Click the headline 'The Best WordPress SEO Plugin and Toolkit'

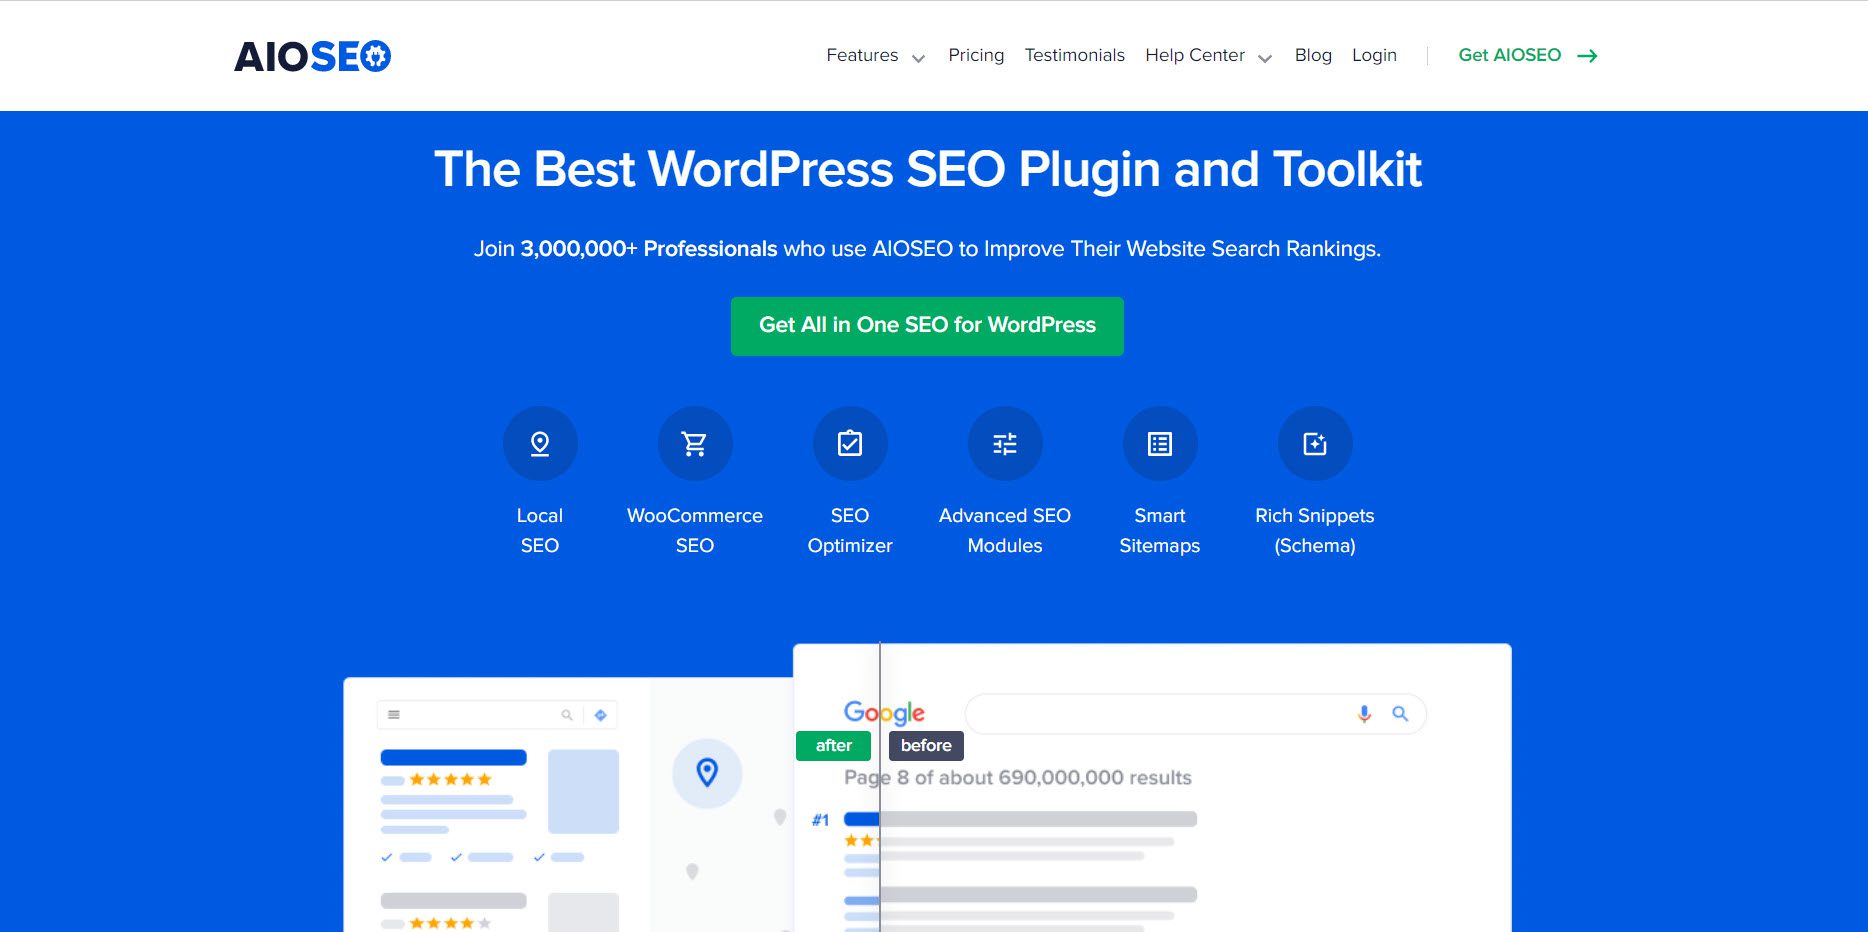[x=927, y=170]
